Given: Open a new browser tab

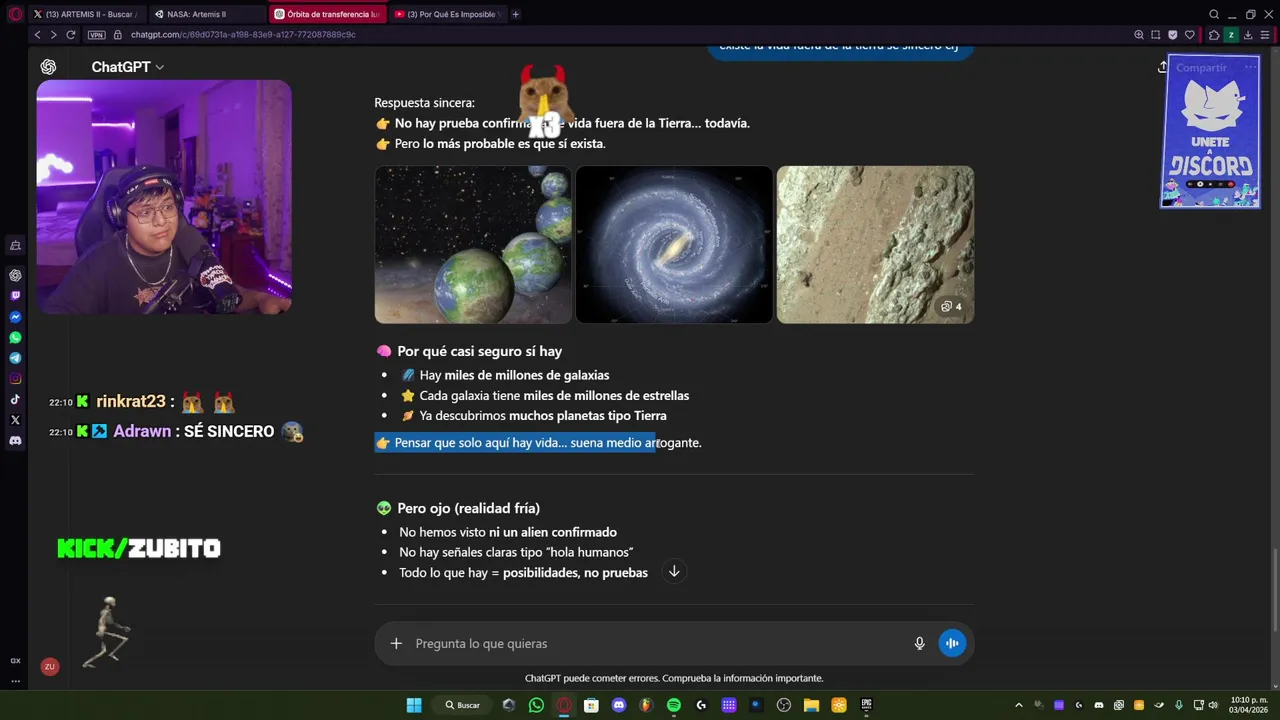Looking at the screenshot, I should (515, 14).
